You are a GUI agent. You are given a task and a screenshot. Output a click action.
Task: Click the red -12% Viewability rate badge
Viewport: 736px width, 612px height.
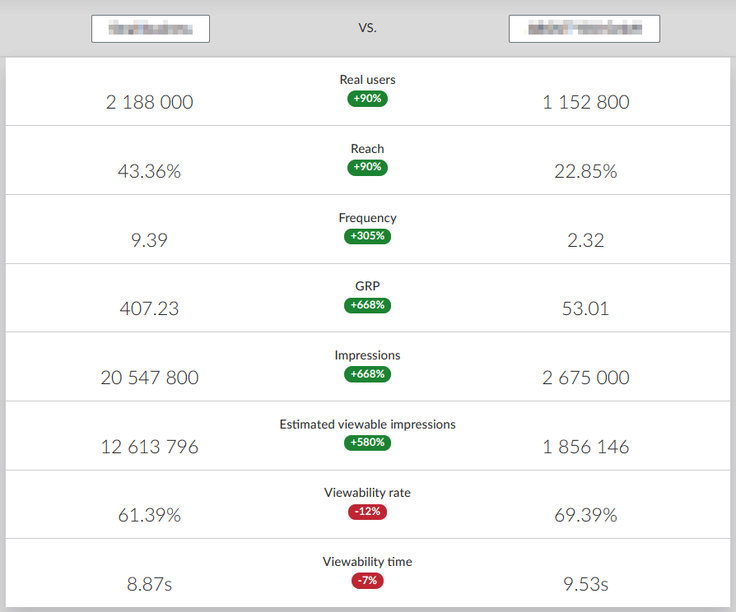[368, 512]
